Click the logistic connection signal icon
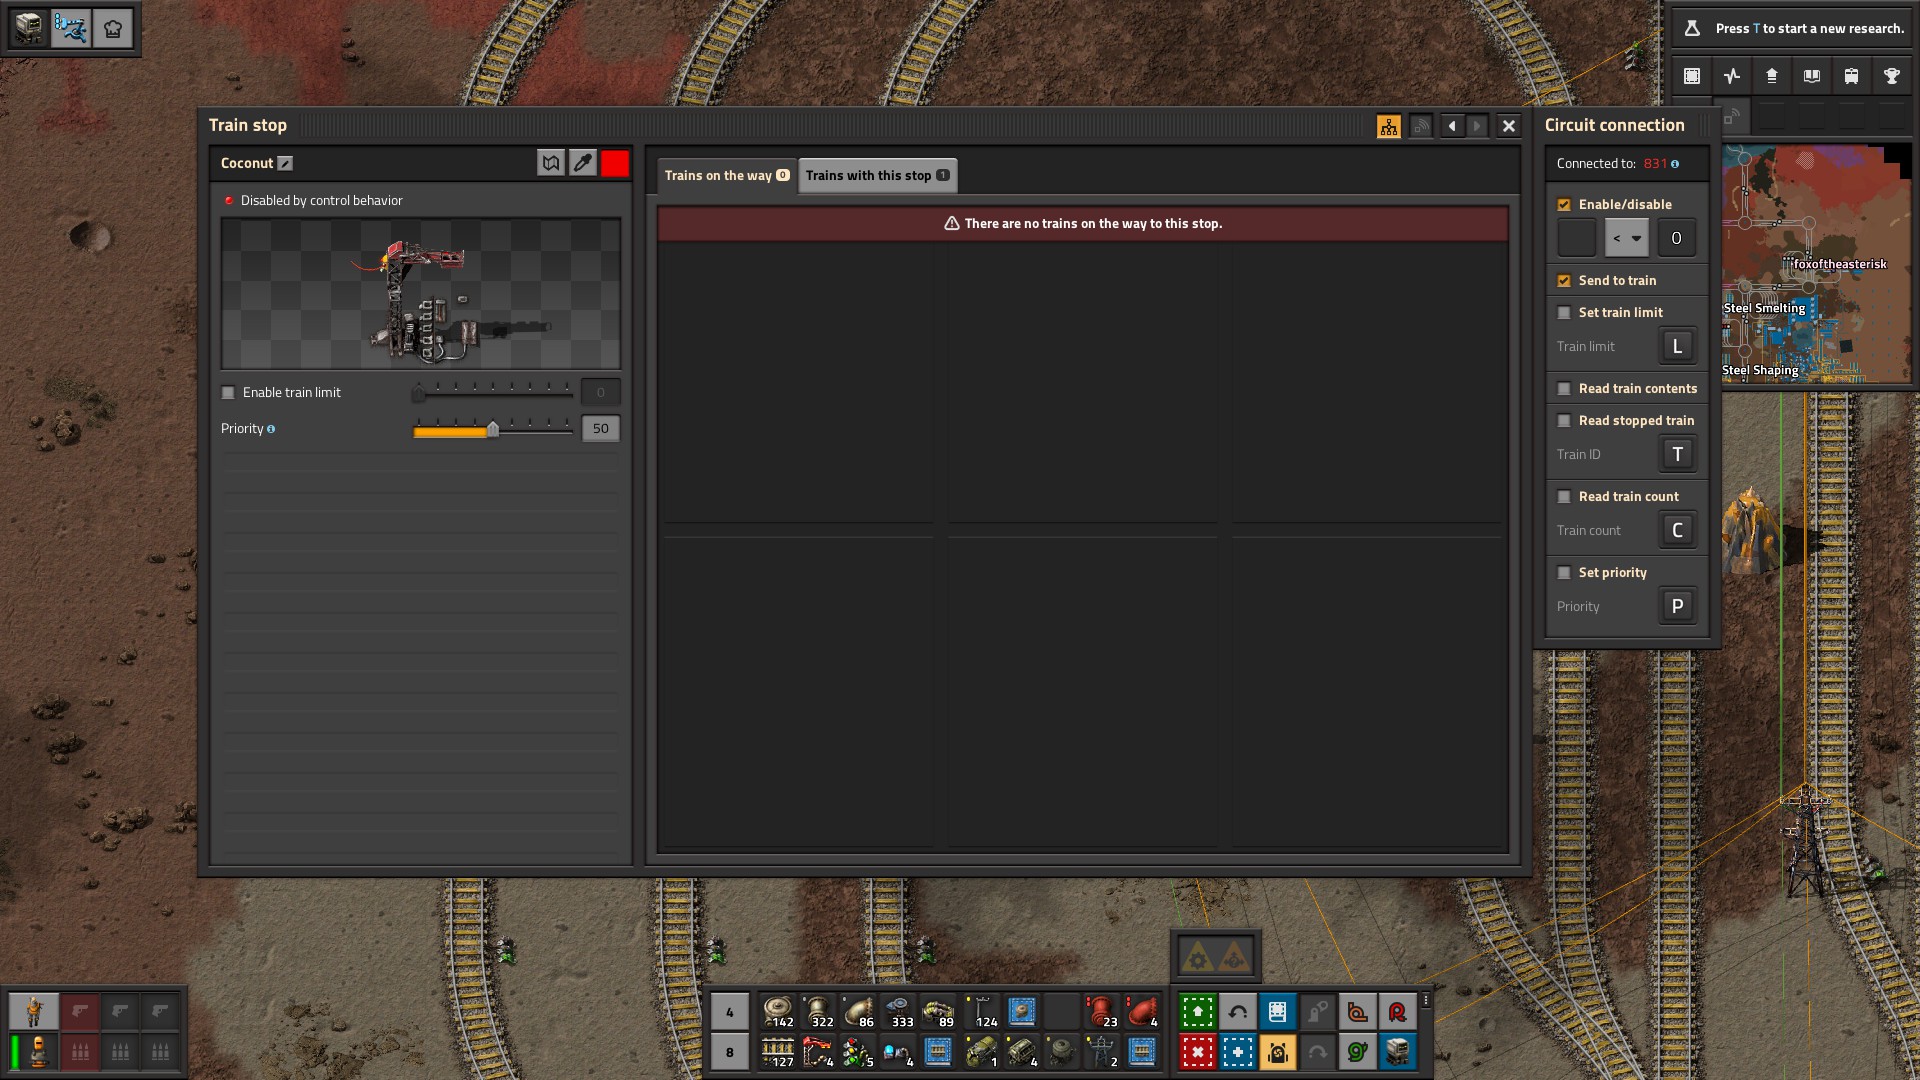Screen dimensions: 1920x1080 point(1421,126)
